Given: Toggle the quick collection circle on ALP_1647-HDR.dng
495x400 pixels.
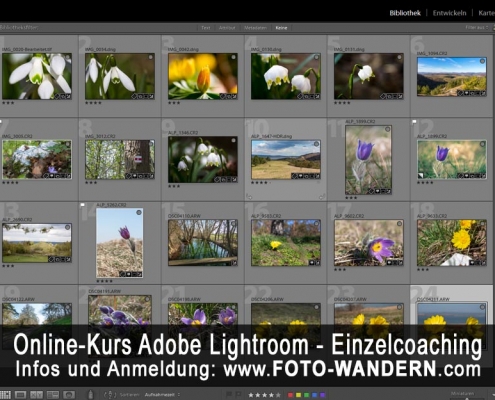Looking at the screenshot, I should click(x=317, y=144).
